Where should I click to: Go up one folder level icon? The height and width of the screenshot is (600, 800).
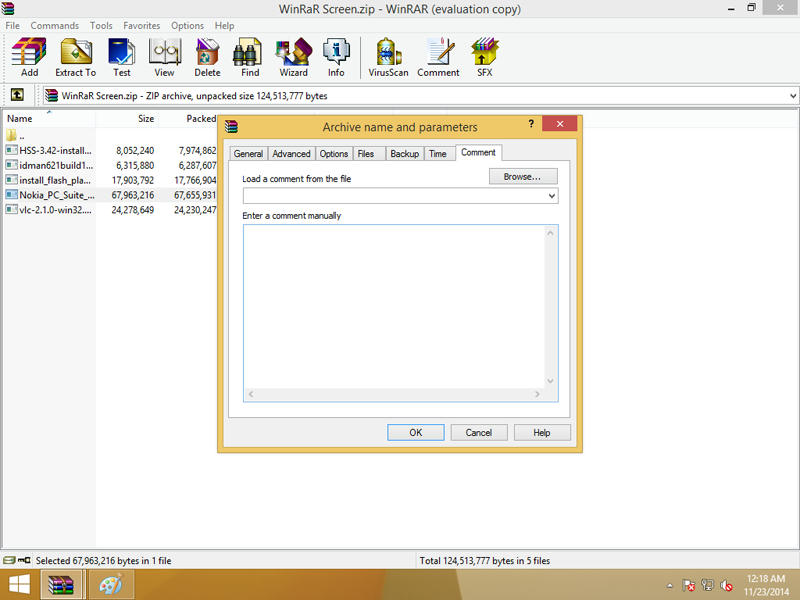click(x=17, y=95)
